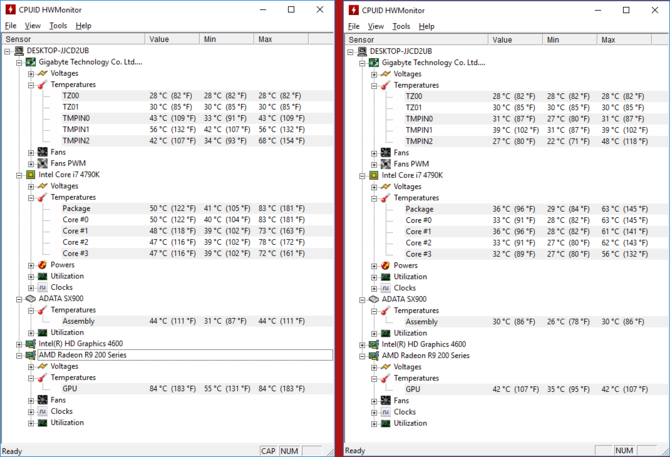Click the Intel HD Graphics 4600 card icon in the left window
Image resolution: width=670 pixels, height=457 pixels.
(31, 344)
